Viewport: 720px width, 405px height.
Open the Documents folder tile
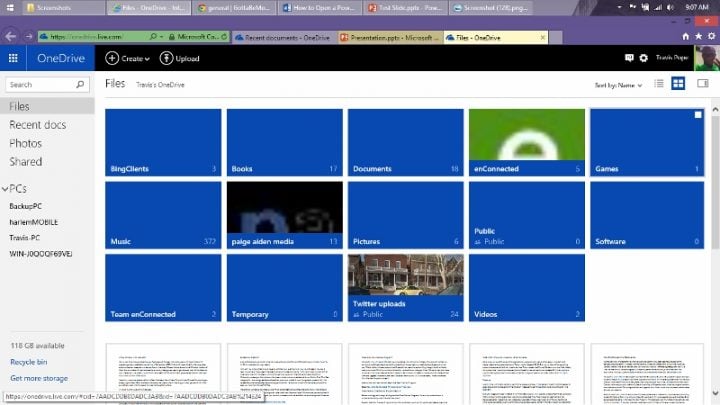pyautogui.click(x=406, y=142)
